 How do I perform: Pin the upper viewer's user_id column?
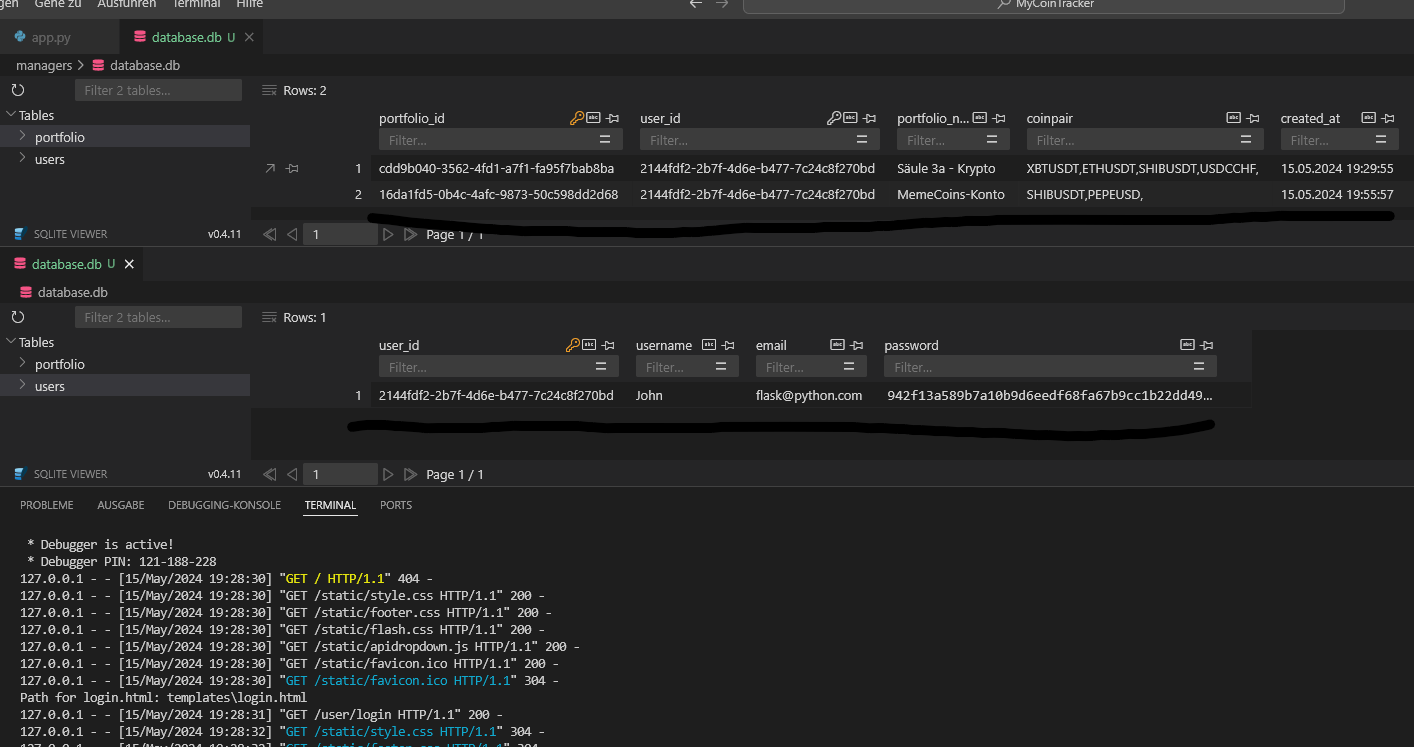pyautogui.click(x=870, y=118)
